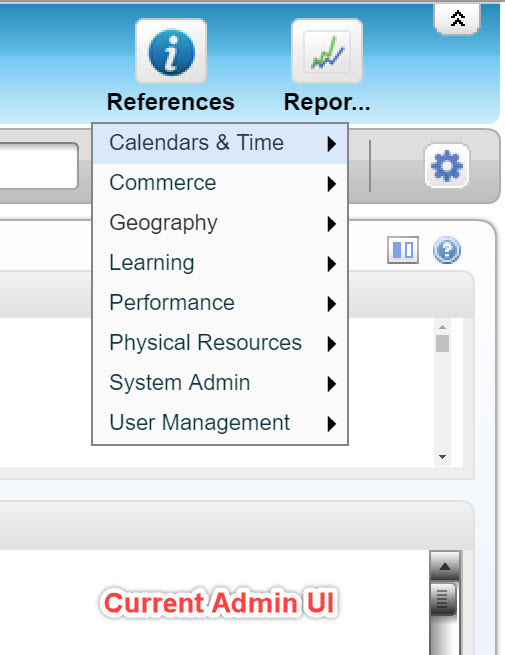
Task: Expand the Geography submenu arrow
Action: [332, 224]
